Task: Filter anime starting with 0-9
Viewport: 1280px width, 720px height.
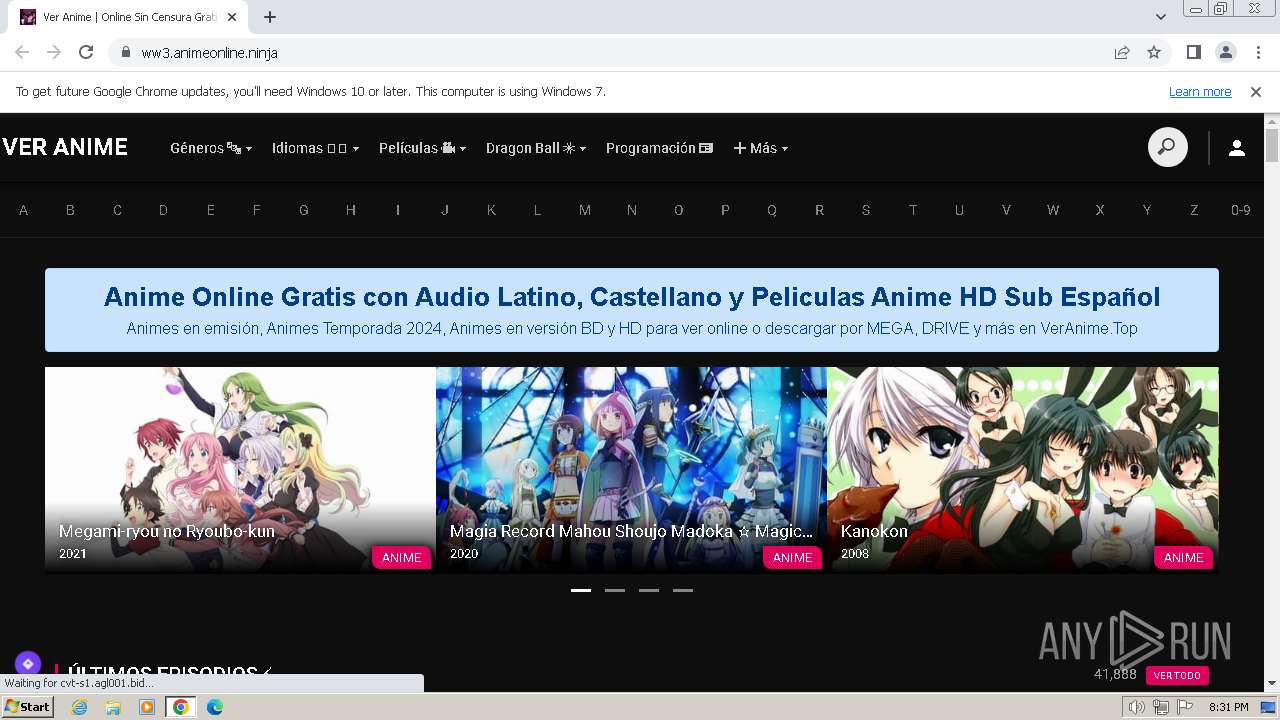Action: pos(1241,210)
